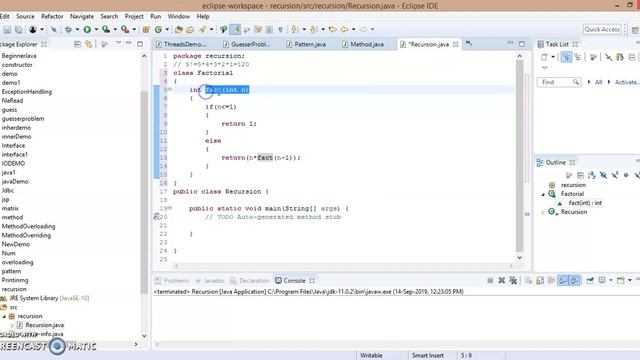Open the Back history dropdown arrow

353,29
